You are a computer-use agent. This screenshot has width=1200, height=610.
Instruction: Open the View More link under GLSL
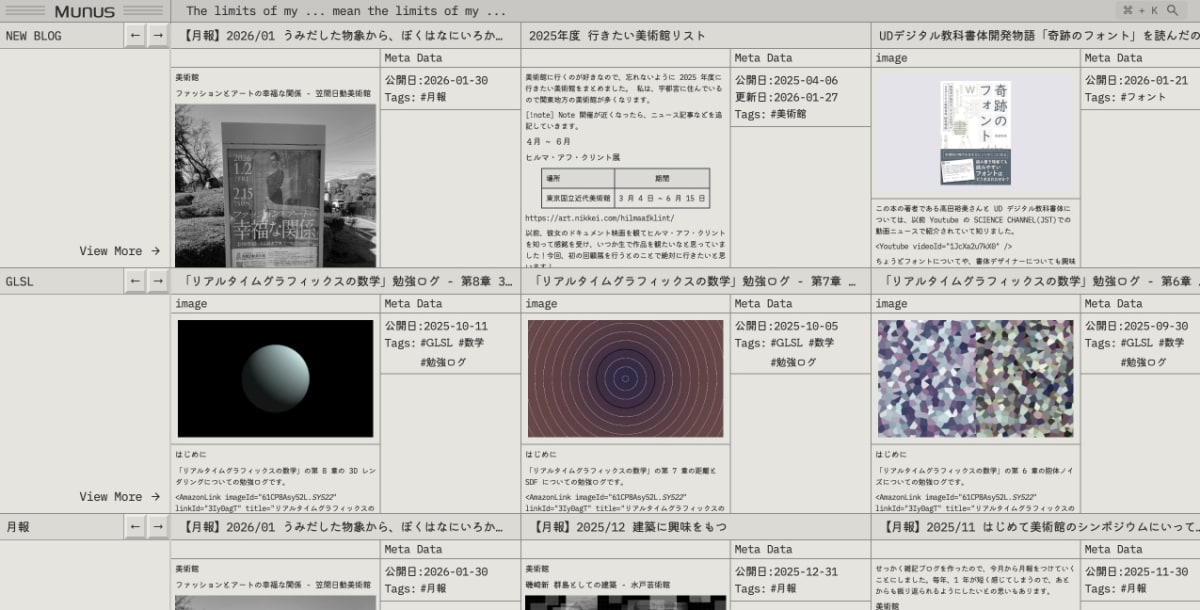click(x=113, y=496)
